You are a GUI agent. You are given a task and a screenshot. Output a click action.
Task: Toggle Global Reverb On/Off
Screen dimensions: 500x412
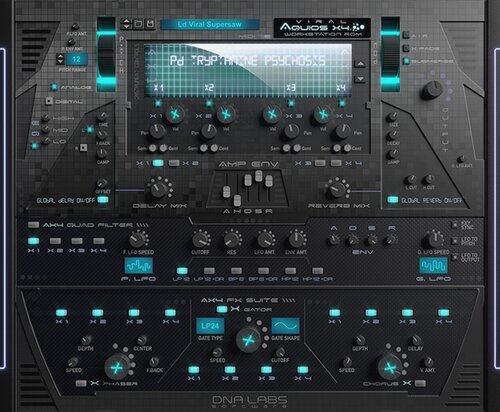[393, 200]
